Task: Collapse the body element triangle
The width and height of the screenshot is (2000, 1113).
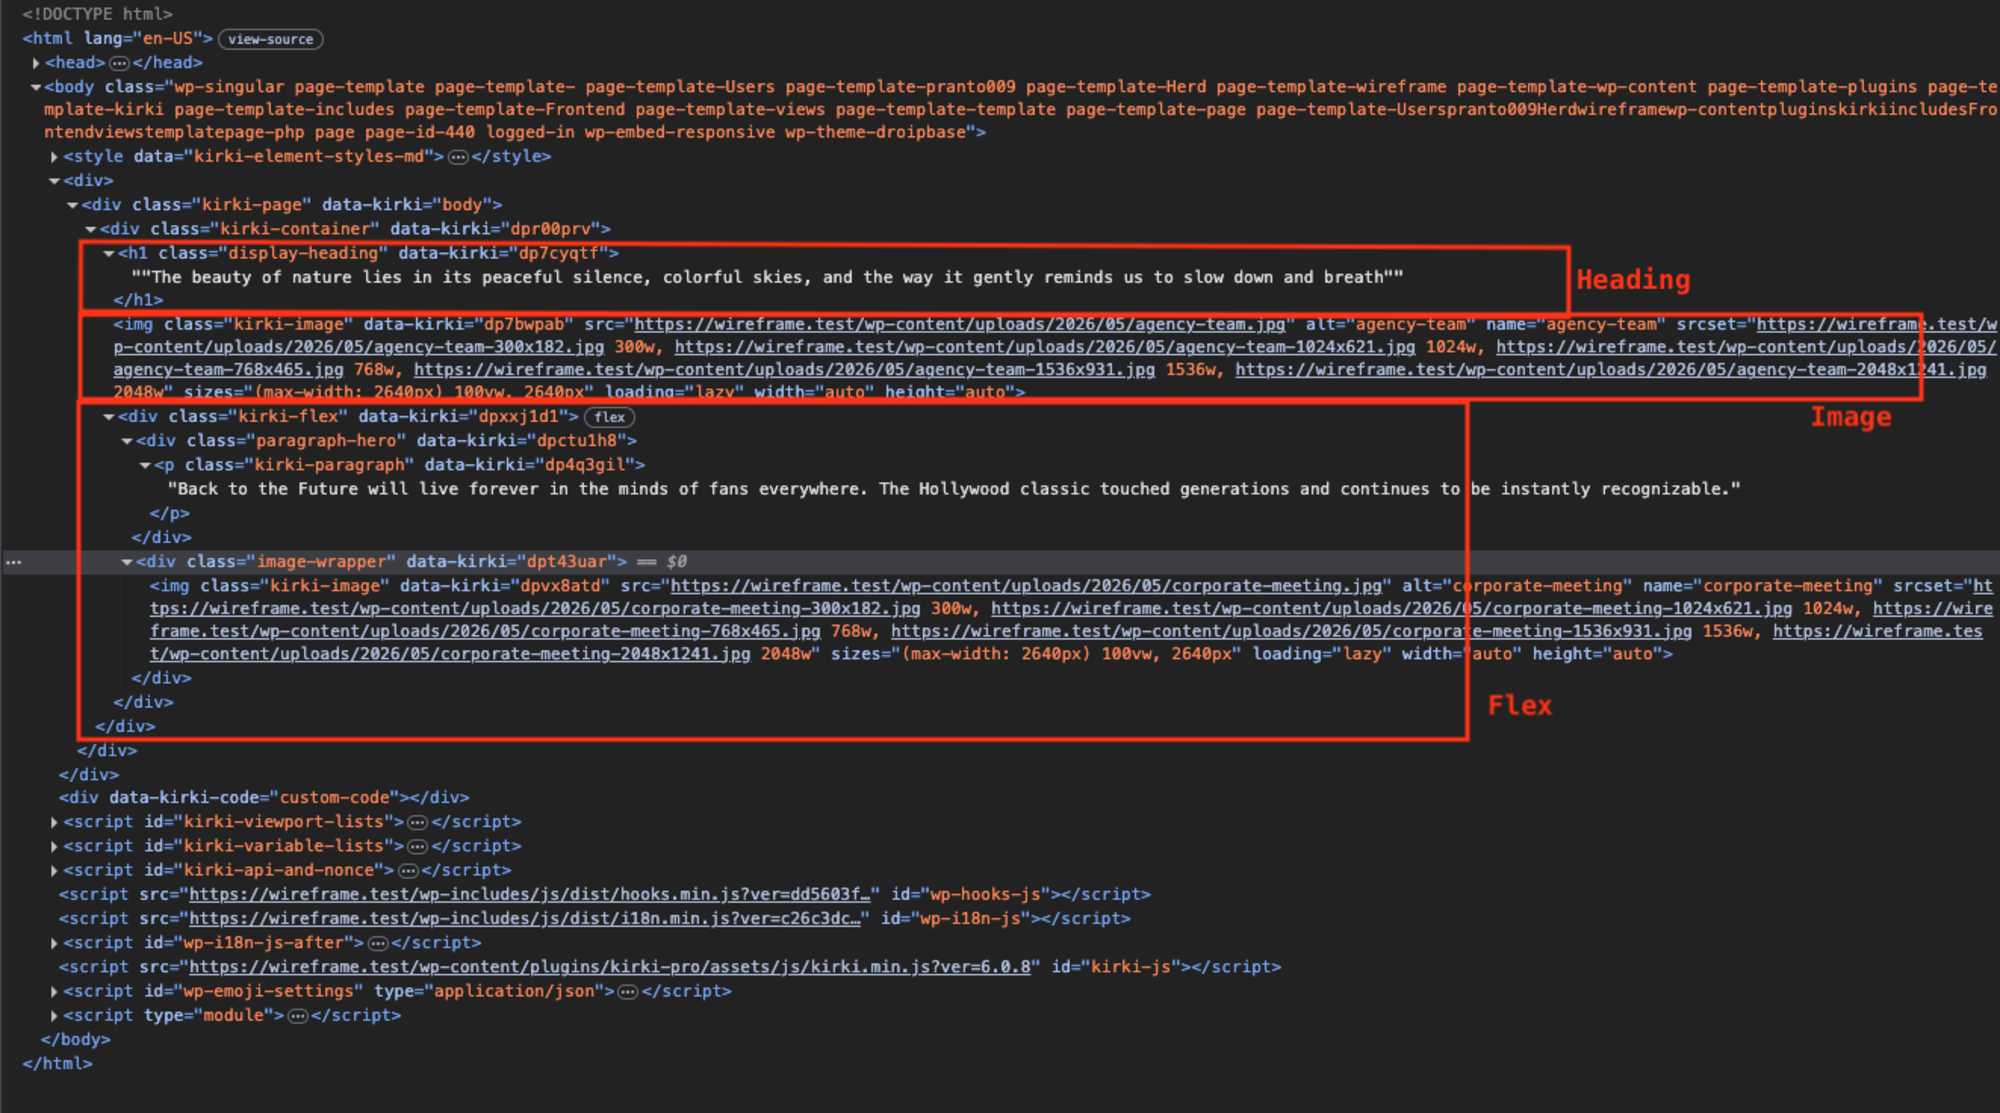Action: coord(36,87)
